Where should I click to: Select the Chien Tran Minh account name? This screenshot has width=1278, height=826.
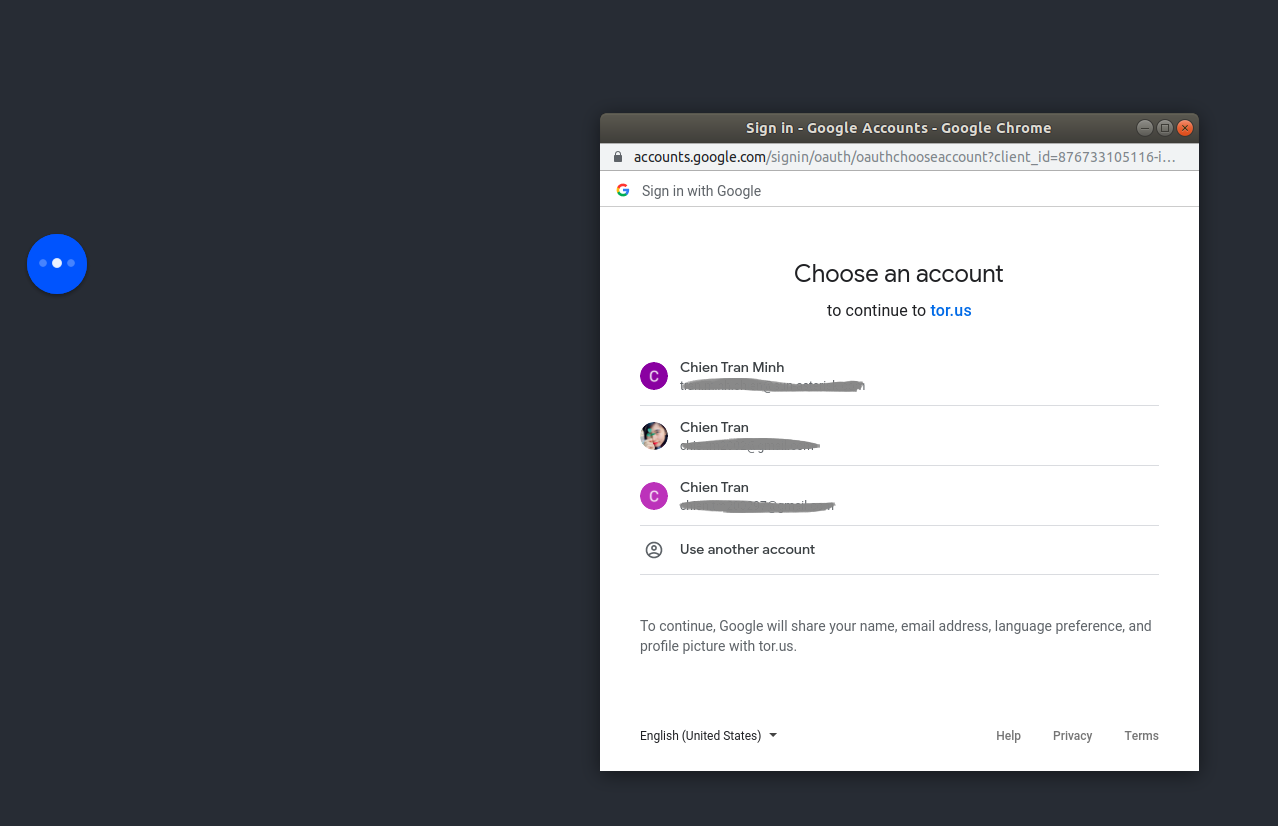pyautogui.click(x=732, y=368)
